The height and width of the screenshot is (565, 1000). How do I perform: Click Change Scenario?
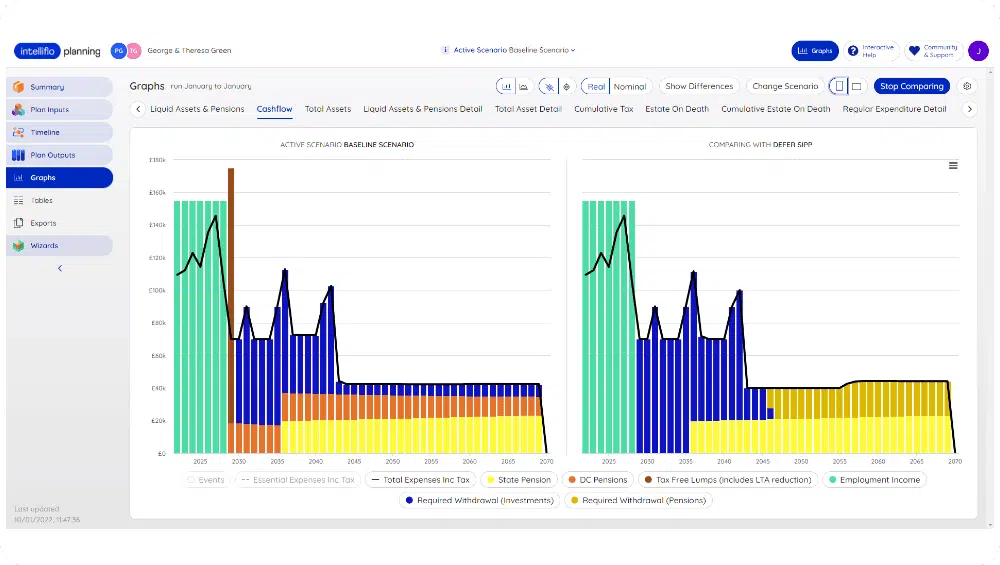784,86
